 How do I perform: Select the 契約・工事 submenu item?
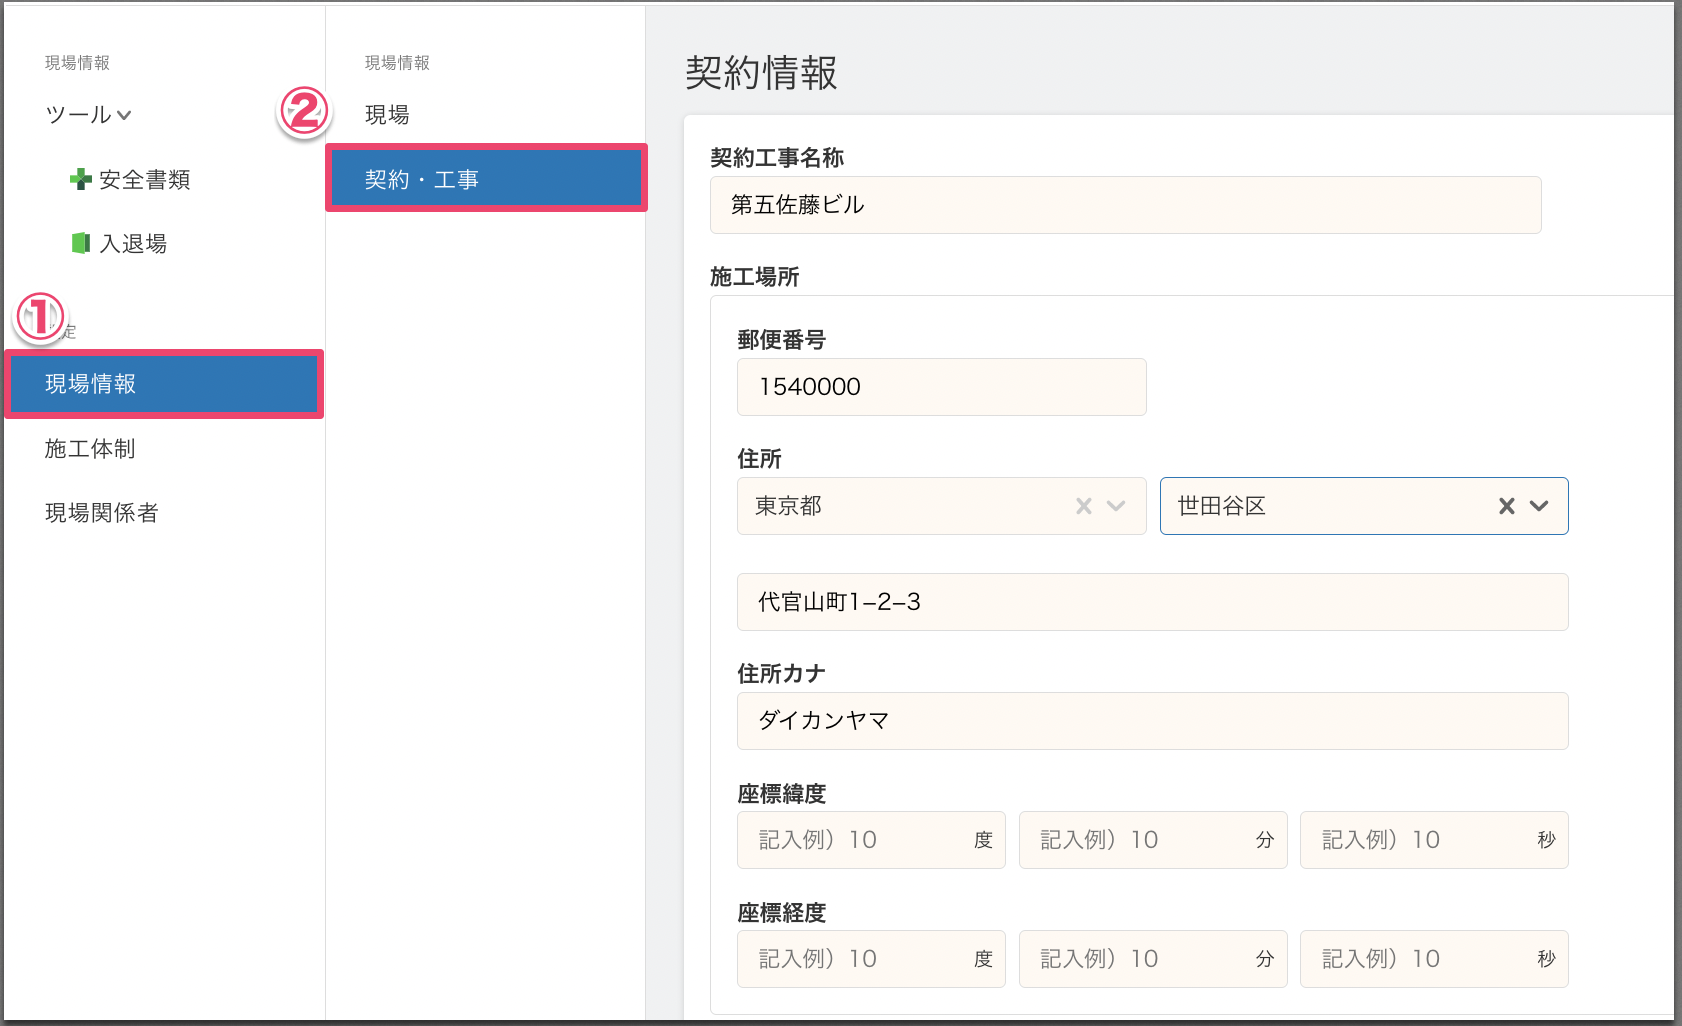click(x=486, y=179)
